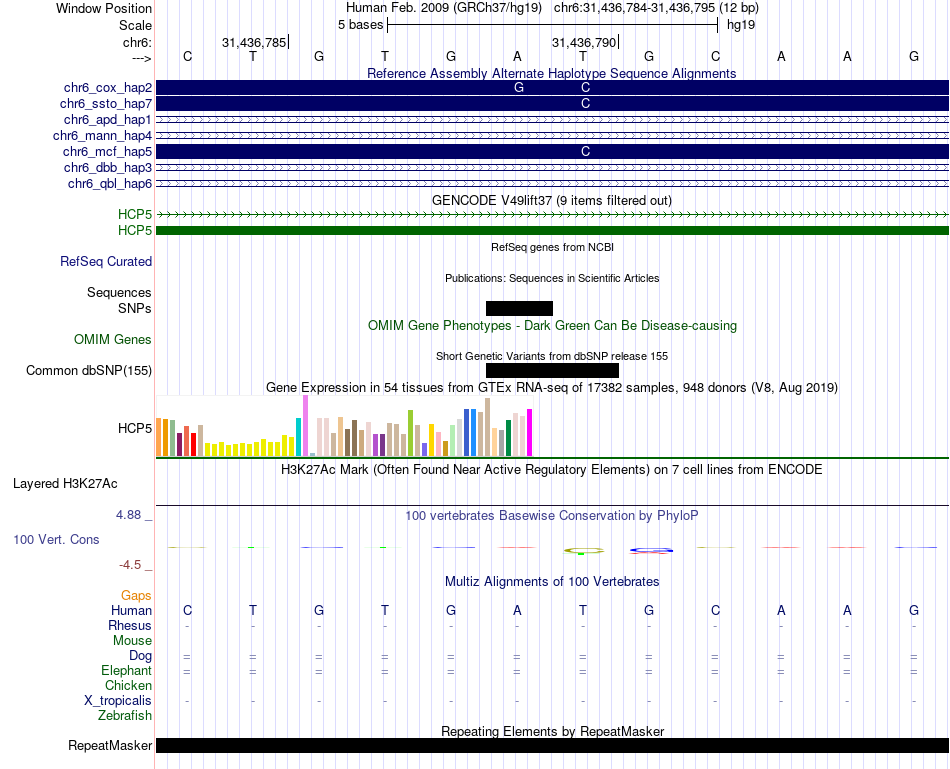Viewport: 950px width, 769px height.
Task: Open the chr6_dbb_hap3 alignment label
Action: tap(107, 167)
